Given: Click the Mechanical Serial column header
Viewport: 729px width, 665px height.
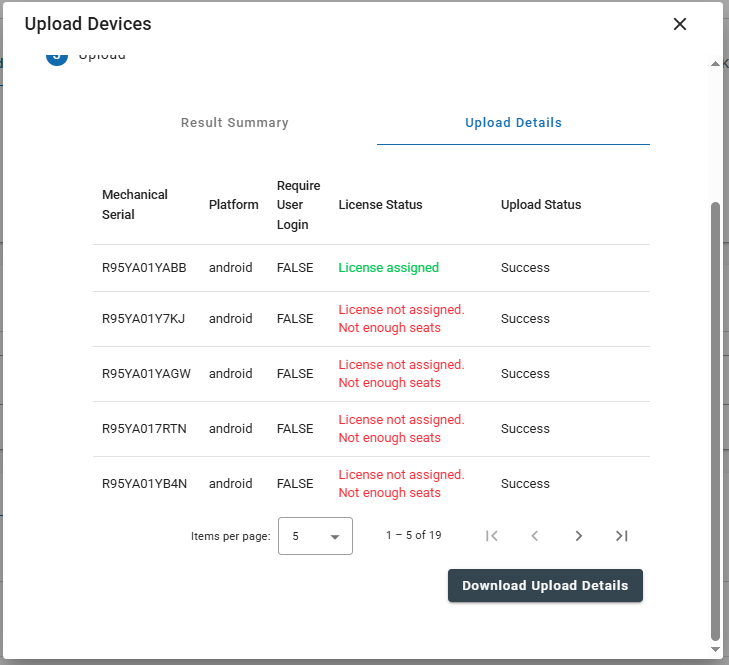Looking at the screenshot, I should tap(135, 205).
